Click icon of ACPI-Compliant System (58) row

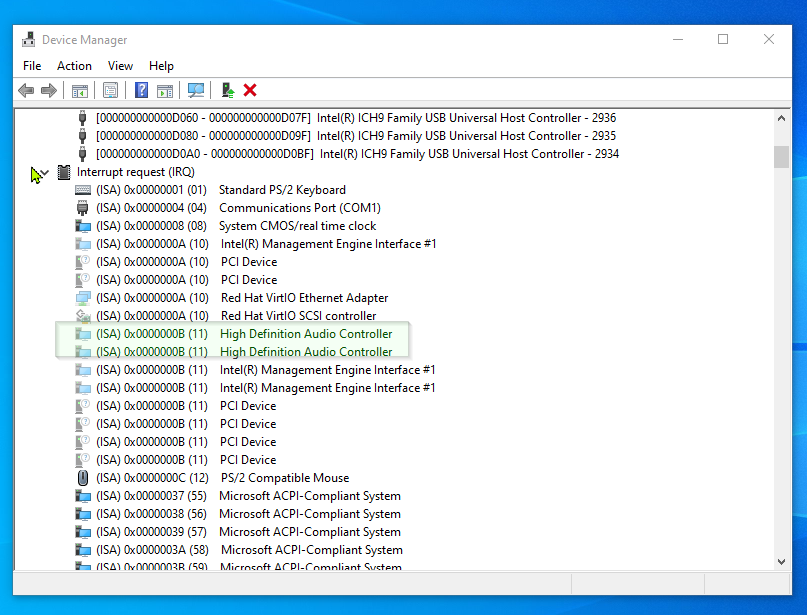tap(83, 550)
